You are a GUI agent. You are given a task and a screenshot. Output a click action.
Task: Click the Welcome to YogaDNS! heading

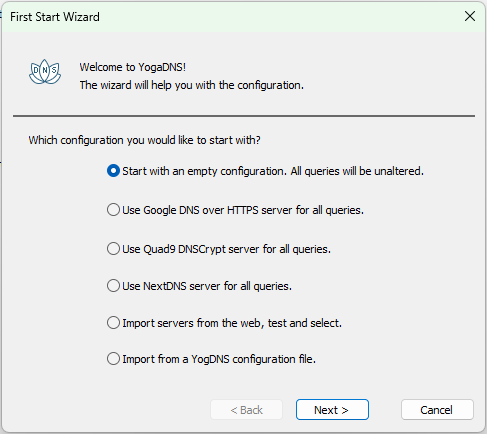[133, 67]
